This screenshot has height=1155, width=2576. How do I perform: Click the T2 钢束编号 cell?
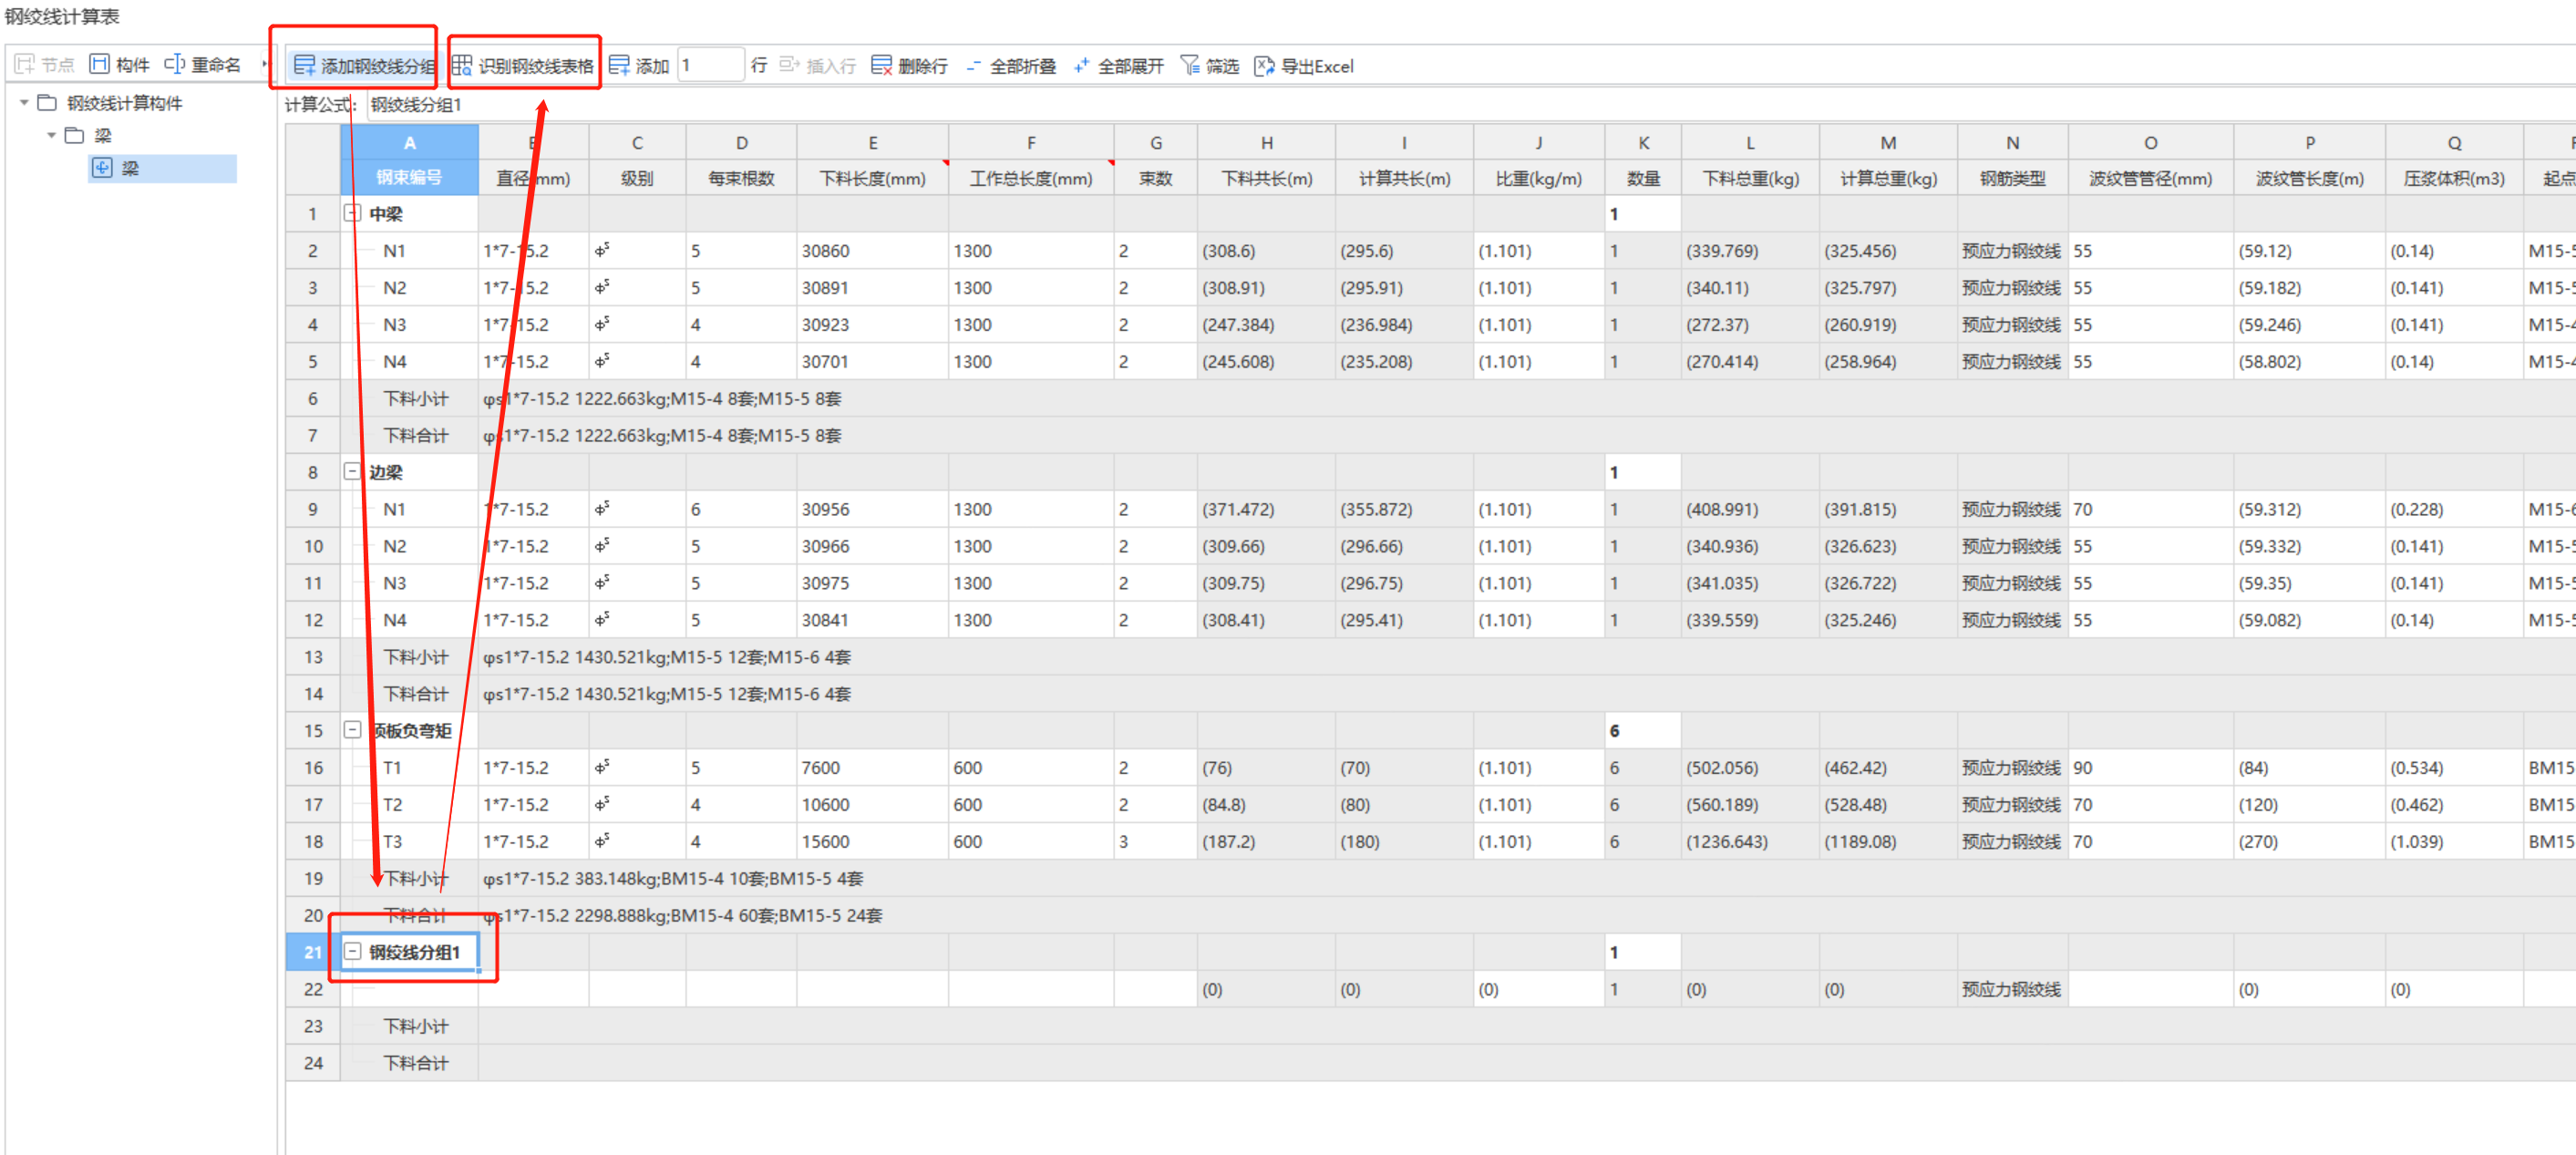pyautogui.click(x=410, y=804)
